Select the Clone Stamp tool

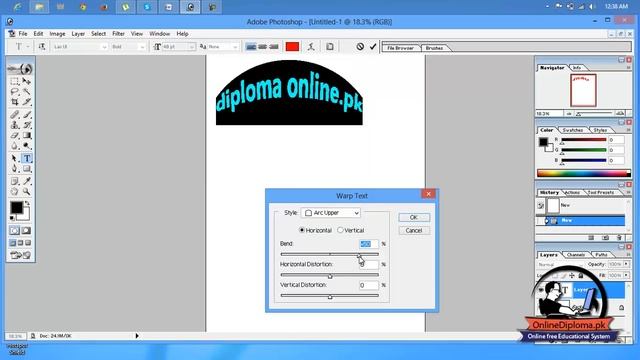pyautogui.click(x=15, y=125)
